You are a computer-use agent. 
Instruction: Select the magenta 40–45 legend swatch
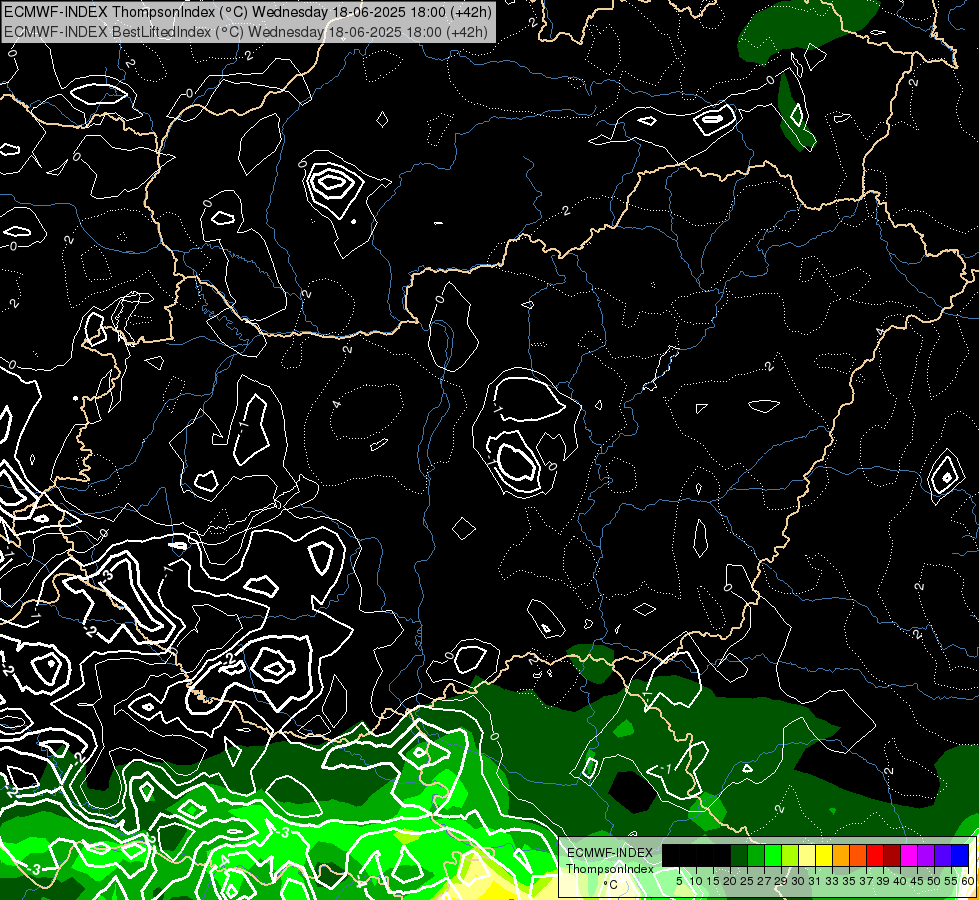(x=909, y=855)
